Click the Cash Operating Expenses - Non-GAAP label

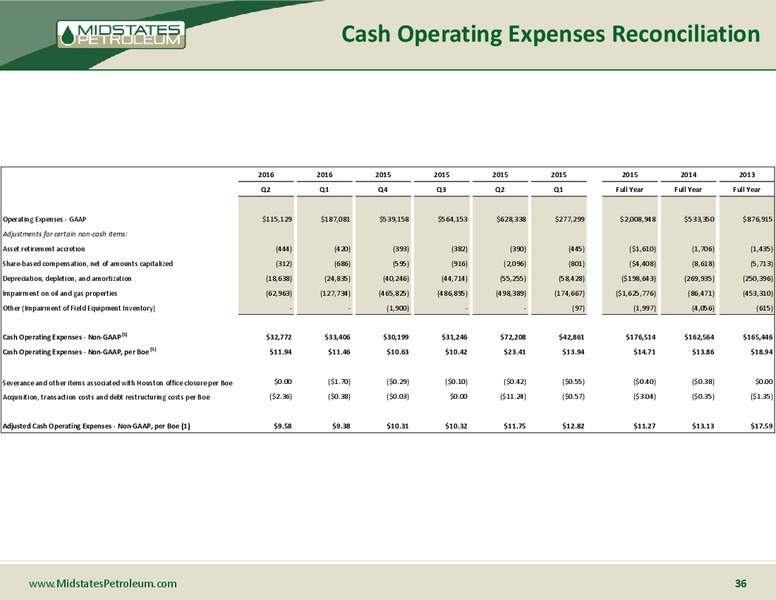tap(65, 337)
